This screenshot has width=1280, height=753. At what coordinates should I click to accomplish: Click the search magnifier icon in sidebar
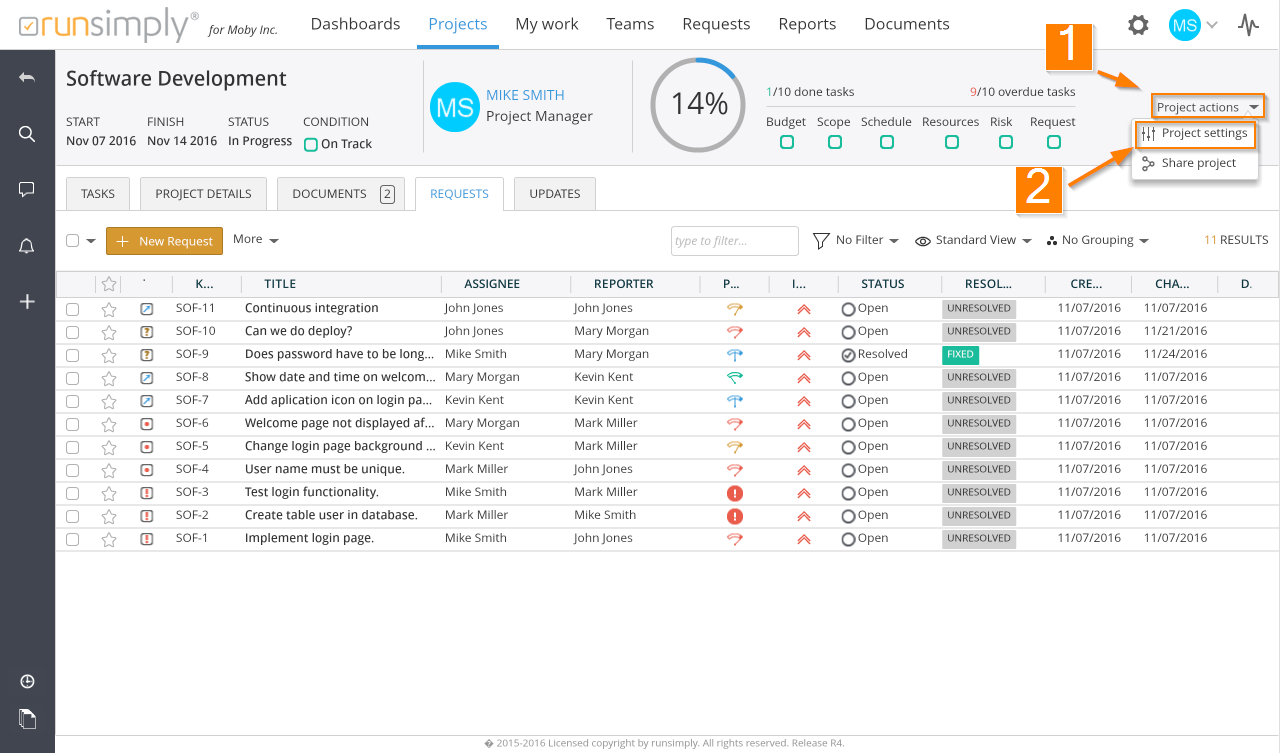pyautogui.click(x=27, y=134)
